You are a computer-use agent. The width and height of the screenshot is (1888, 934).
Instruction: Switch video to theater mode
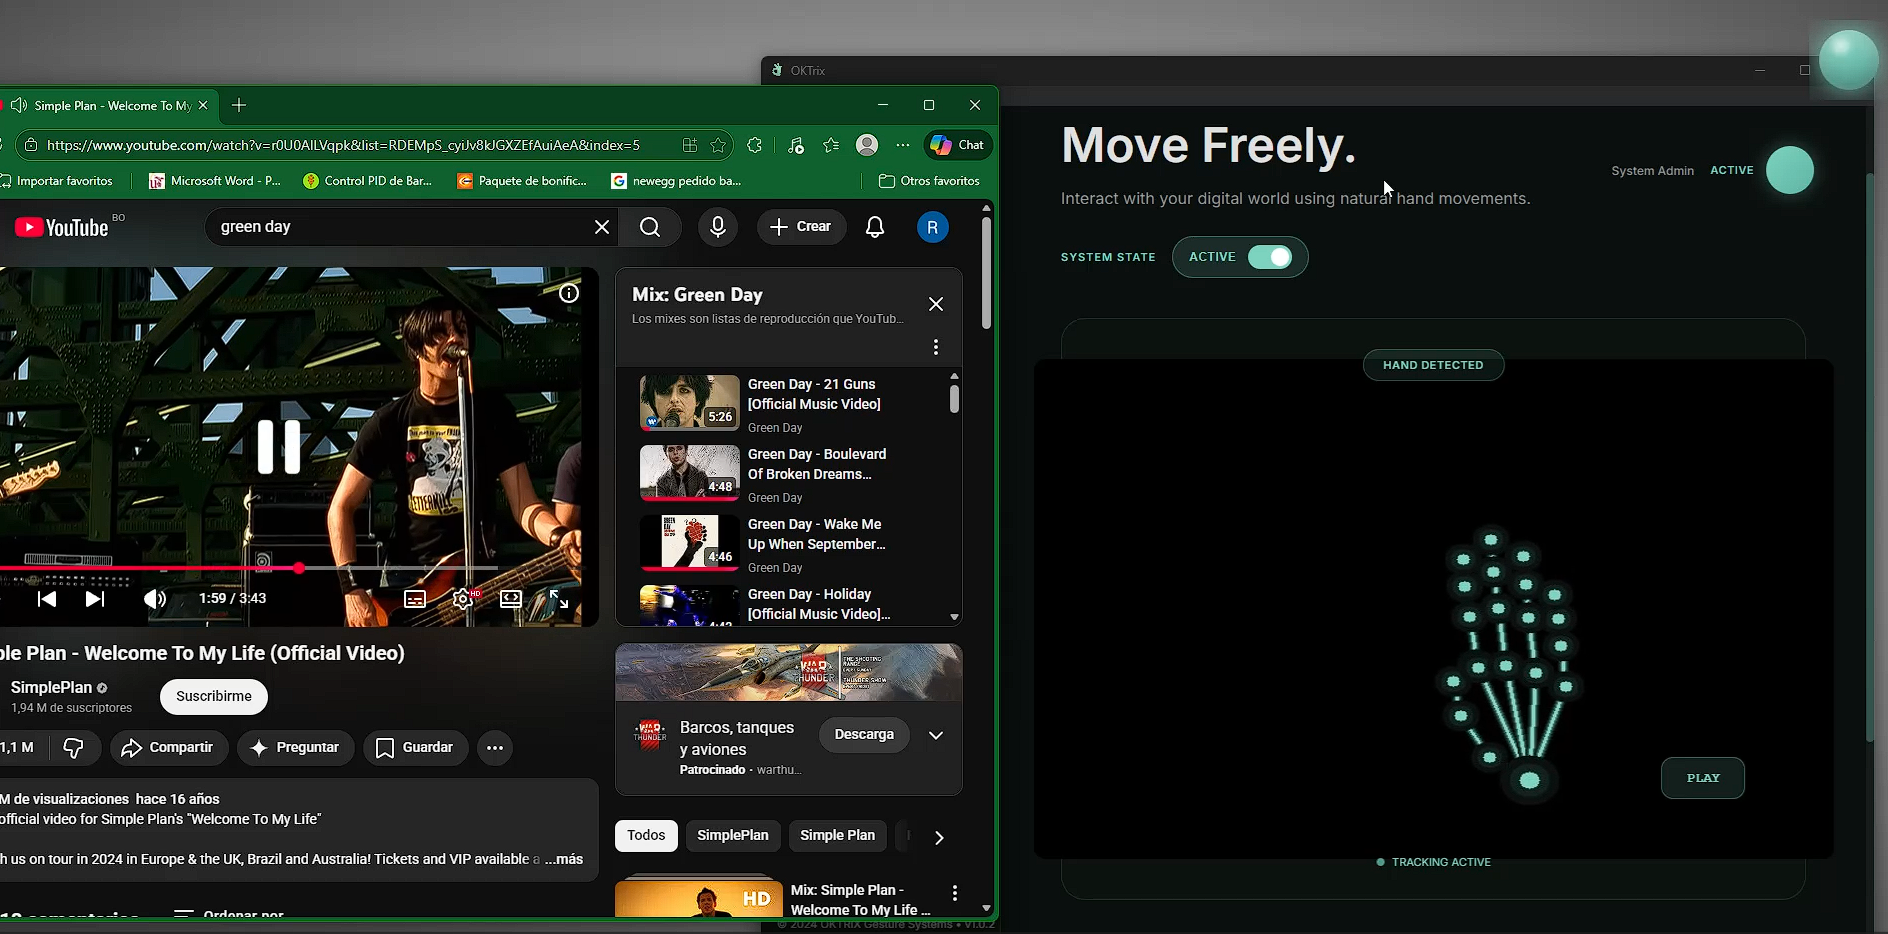pyautogui.click(x=511, y=599)
